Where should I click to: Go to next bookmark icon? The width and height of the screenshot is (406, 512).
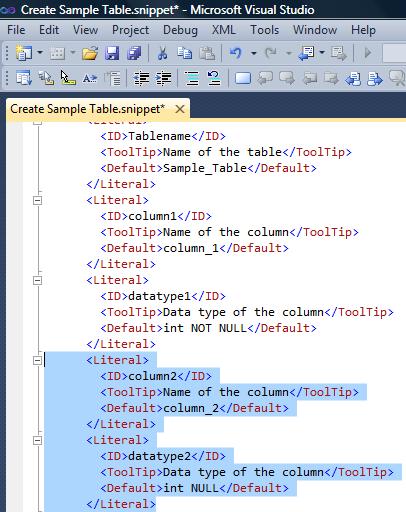(287, 79)
